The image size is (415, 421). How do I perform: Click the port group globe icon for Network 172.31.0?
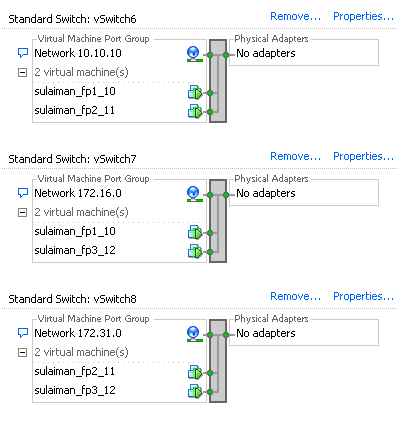[194, 334]
